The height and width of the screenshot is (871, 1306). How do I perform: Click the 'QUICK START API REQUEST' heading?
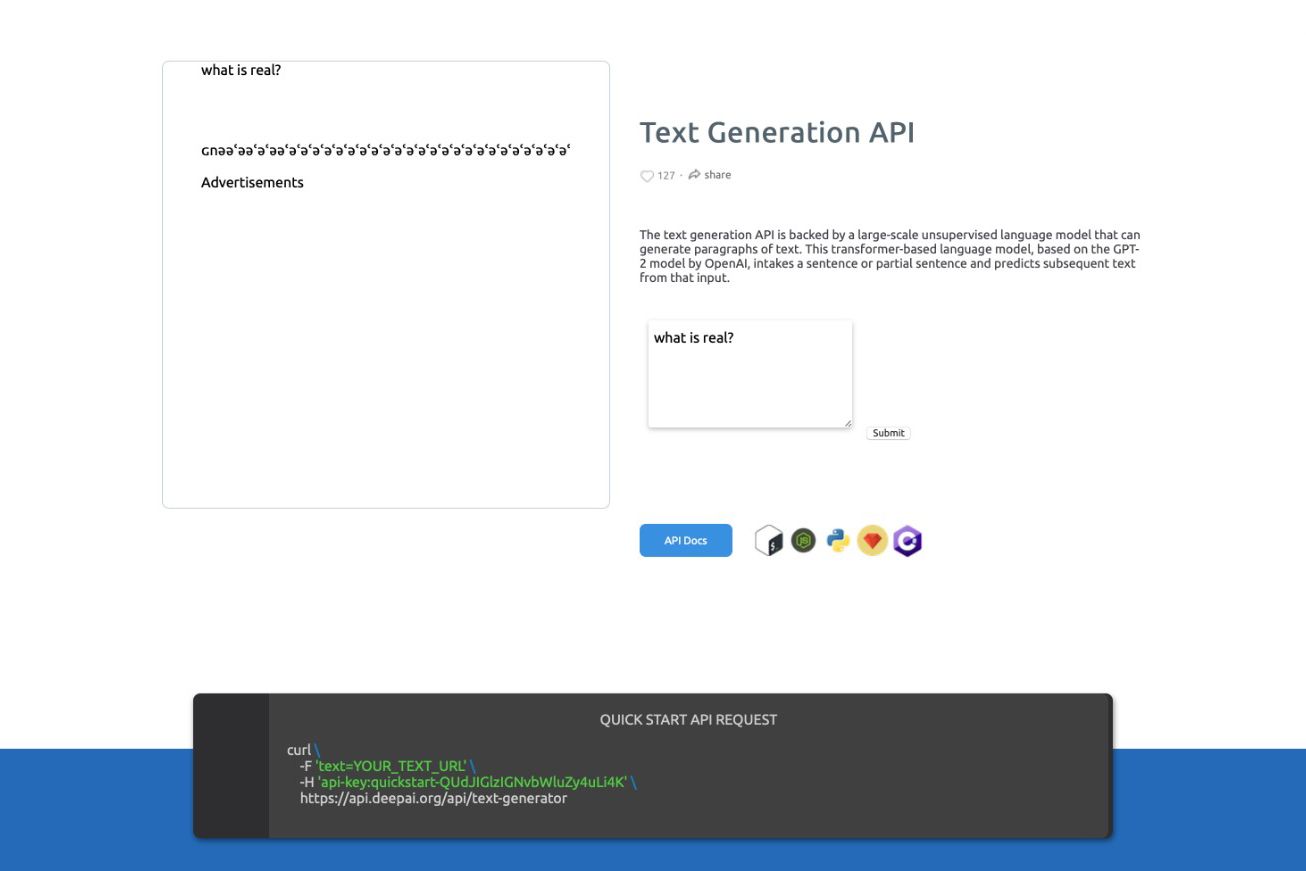pyautogui.click(x=688, y=719)
